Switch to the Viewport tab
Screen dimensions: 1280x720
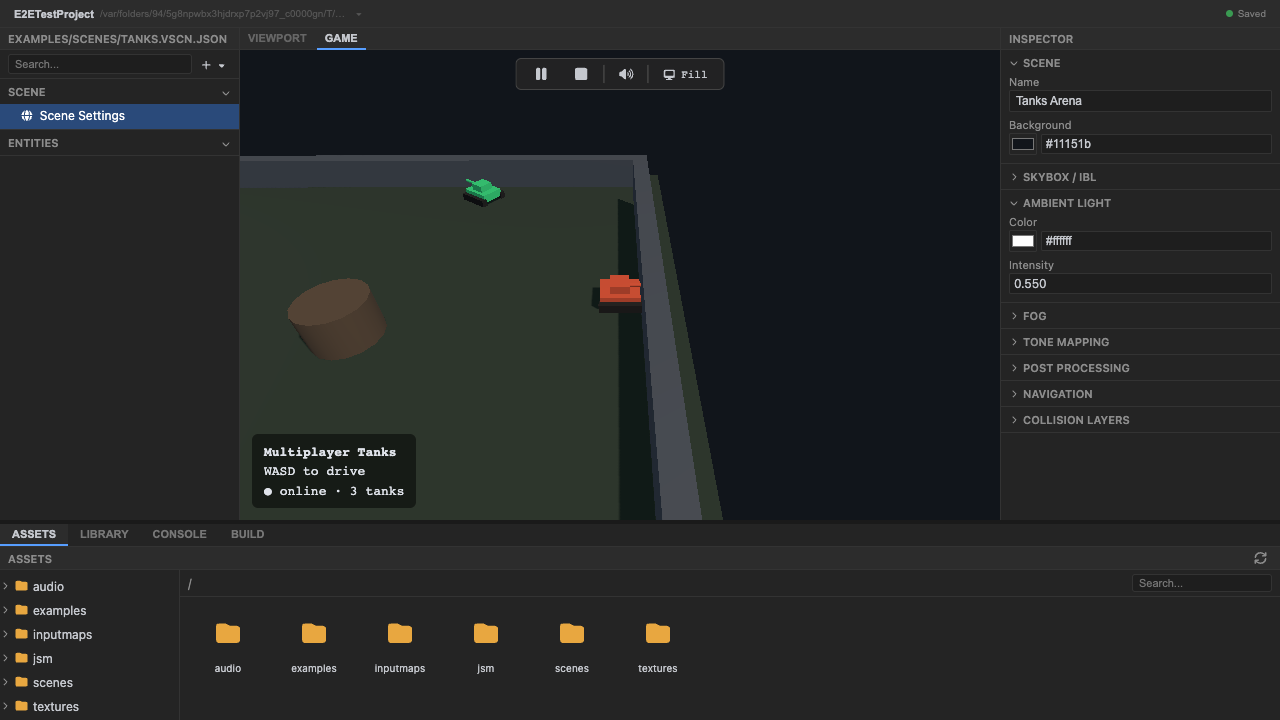tap(277, 38)
